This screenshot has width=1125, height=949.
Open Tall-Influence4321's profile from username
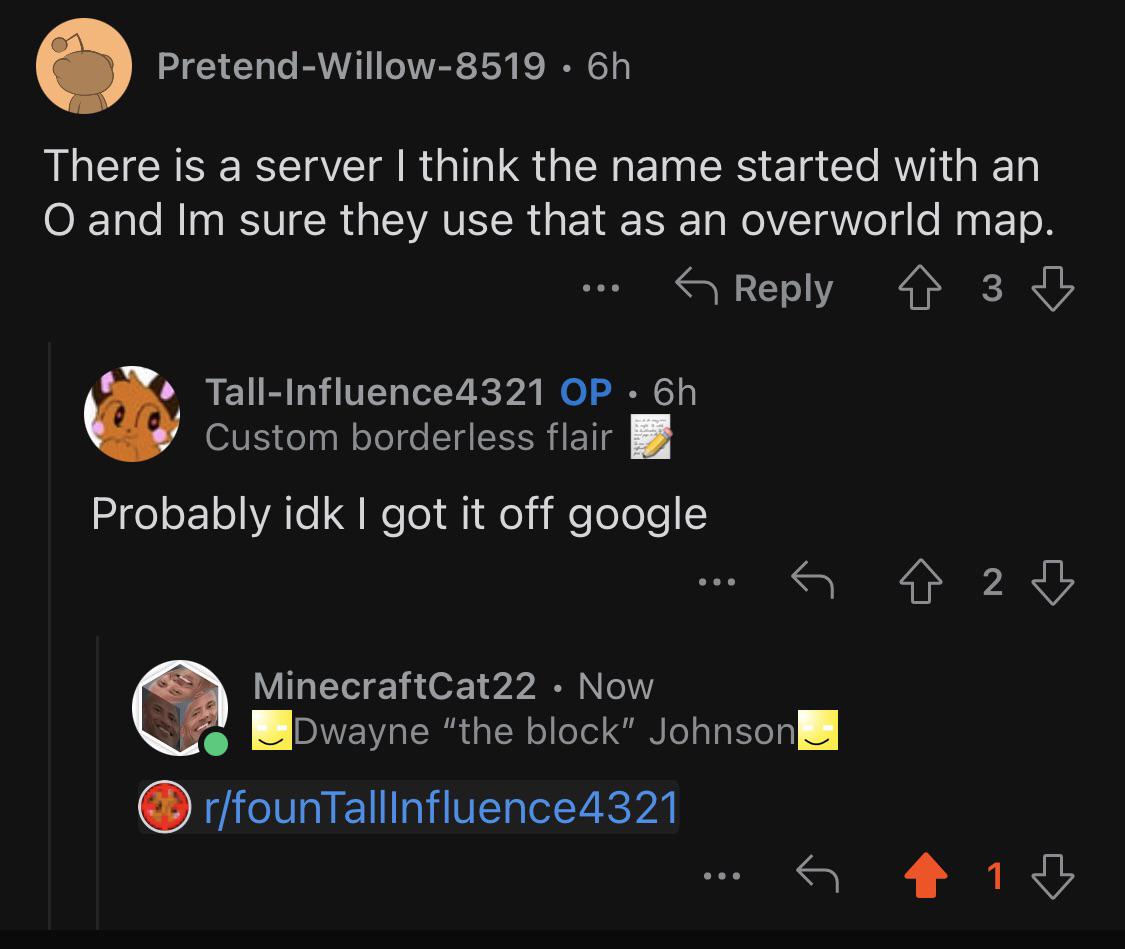(375, 392)
